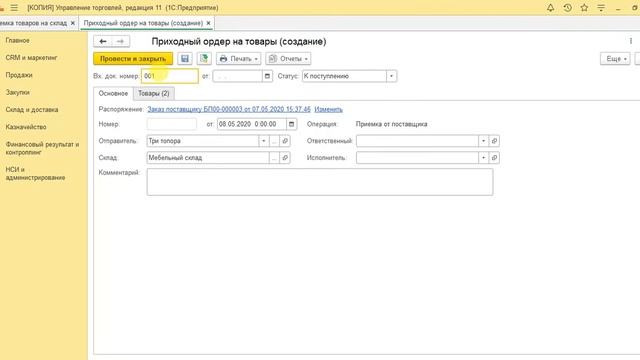Close the Приходный ордер на товары tab
Viewport: 640px width, 360px height.
(208, 23)
